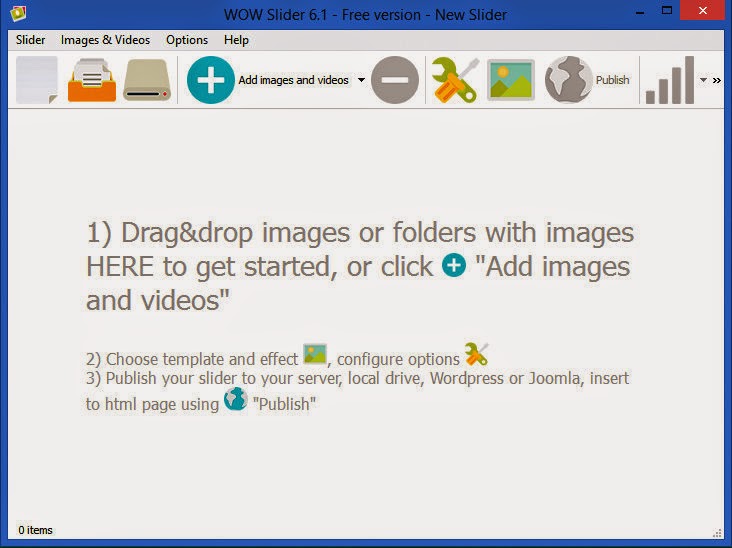Show more toolbar items with double chevron
This screenshot has width=732, height=548.
(717, 80)
